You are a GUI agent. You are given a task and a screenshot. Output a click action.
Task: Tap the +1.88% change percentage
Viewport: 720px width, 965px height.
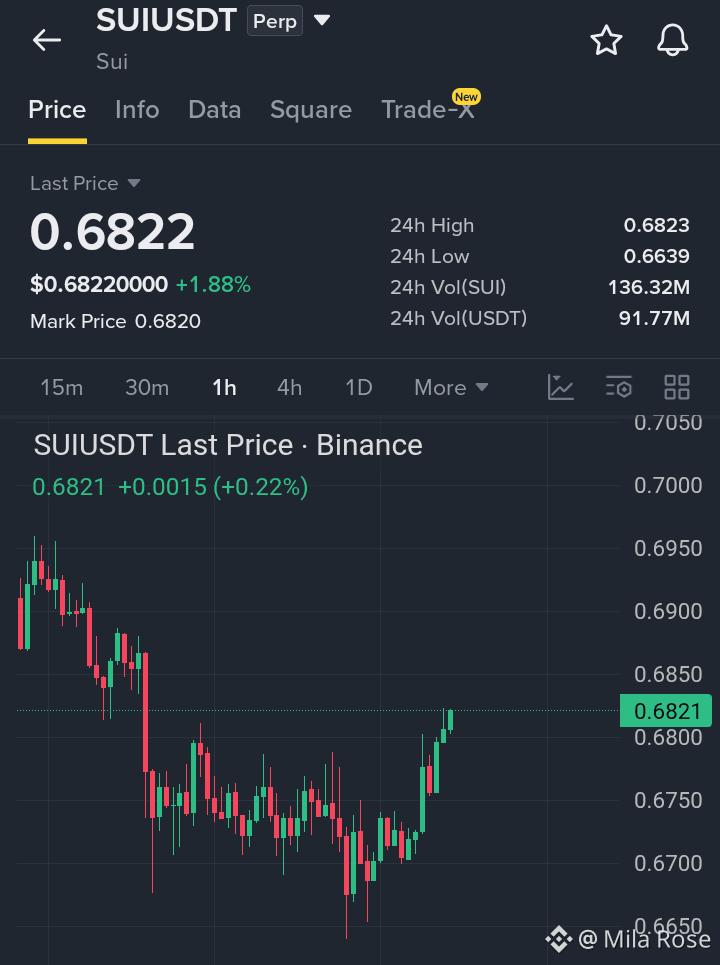coord(214,284)
